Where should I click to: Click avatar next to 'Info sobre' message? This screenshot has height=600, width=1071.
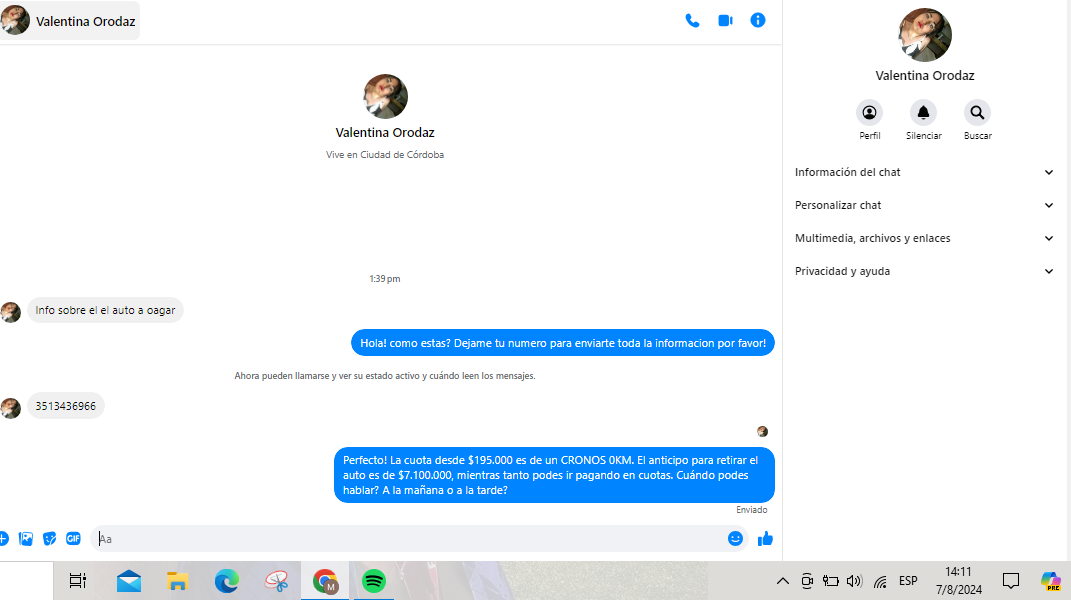pyautogui.click(x=10, y=312)
